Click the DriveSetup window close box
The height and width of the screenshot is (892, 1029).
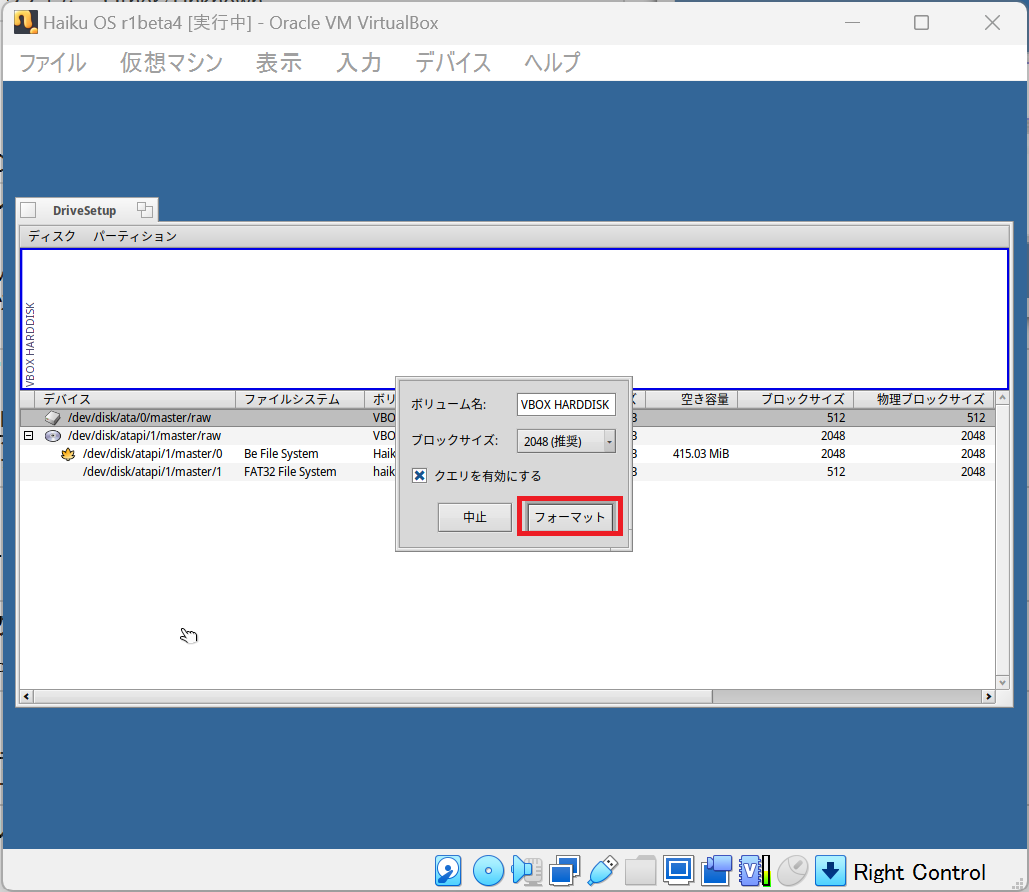point(28,210)
